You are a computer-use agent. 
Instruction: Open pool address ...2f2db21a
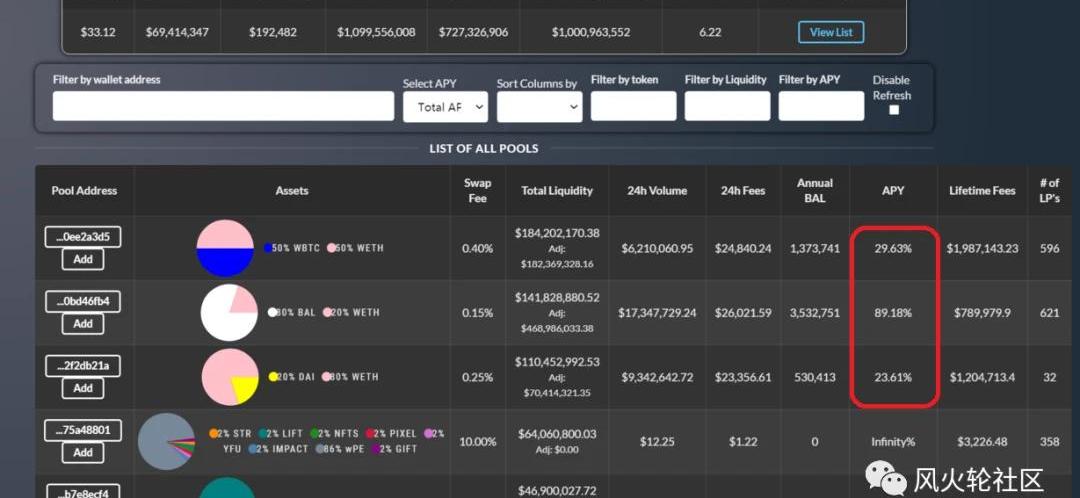(83, 366)
